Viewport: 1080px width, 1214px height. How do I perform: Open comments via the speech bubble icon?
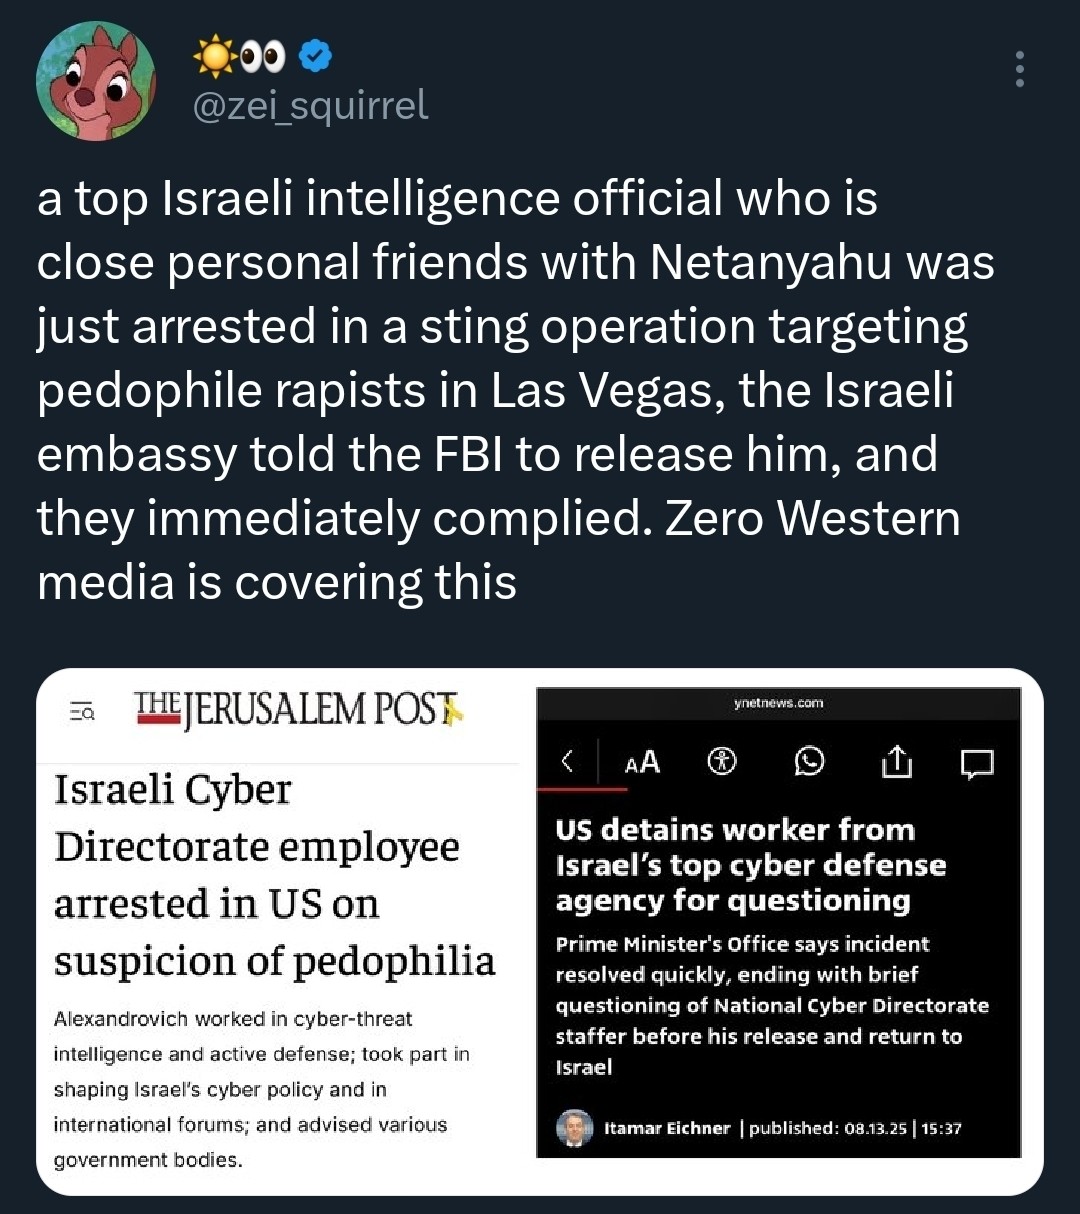pyautogui.click(x=977, y=763)
